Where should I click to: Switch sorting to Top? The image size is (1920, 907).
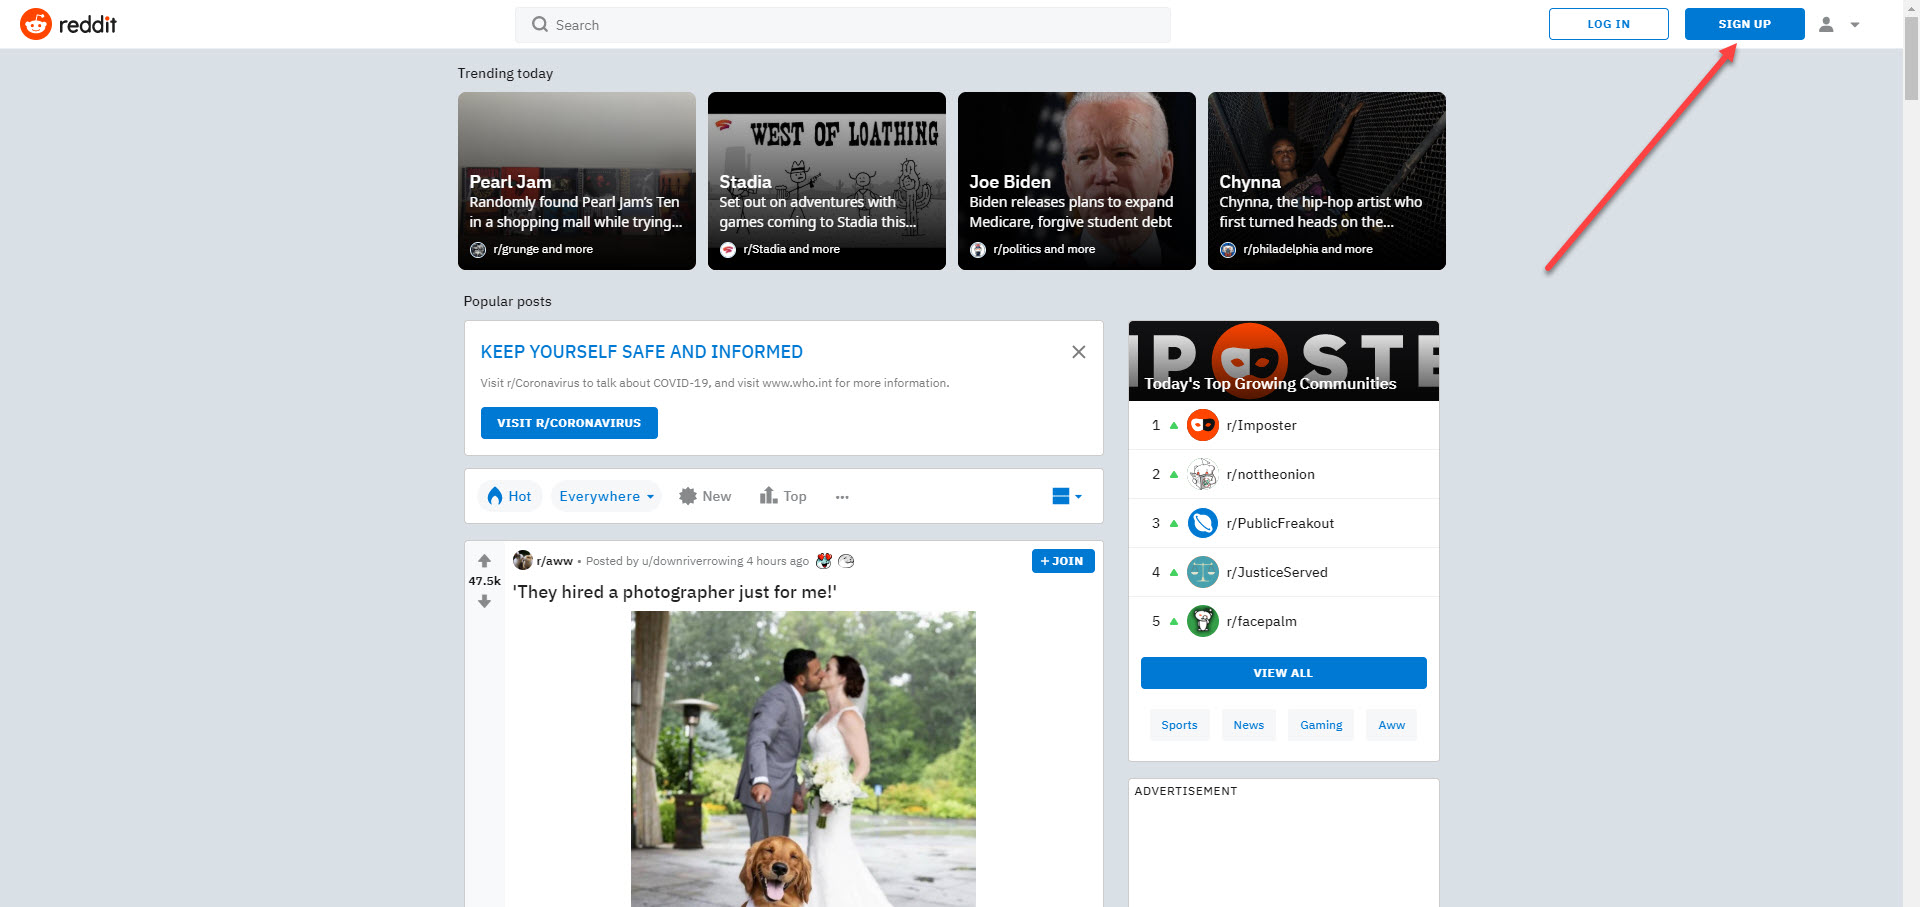coord(783,496)
